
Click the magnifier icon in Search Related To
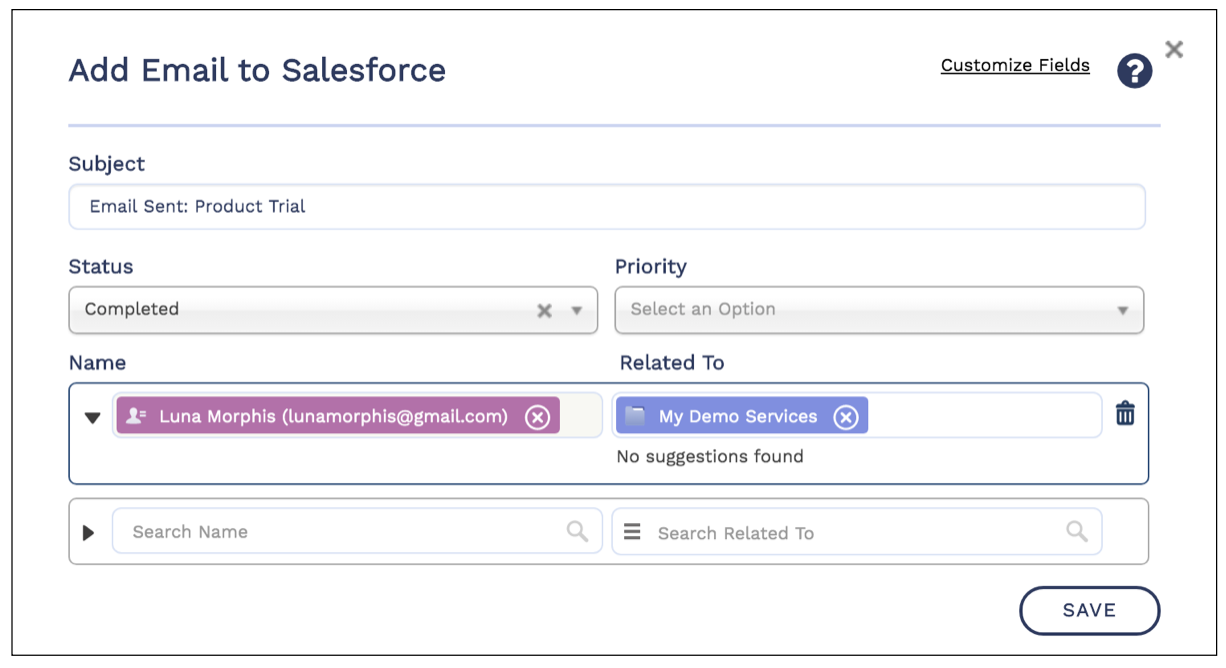point(1076,531)
